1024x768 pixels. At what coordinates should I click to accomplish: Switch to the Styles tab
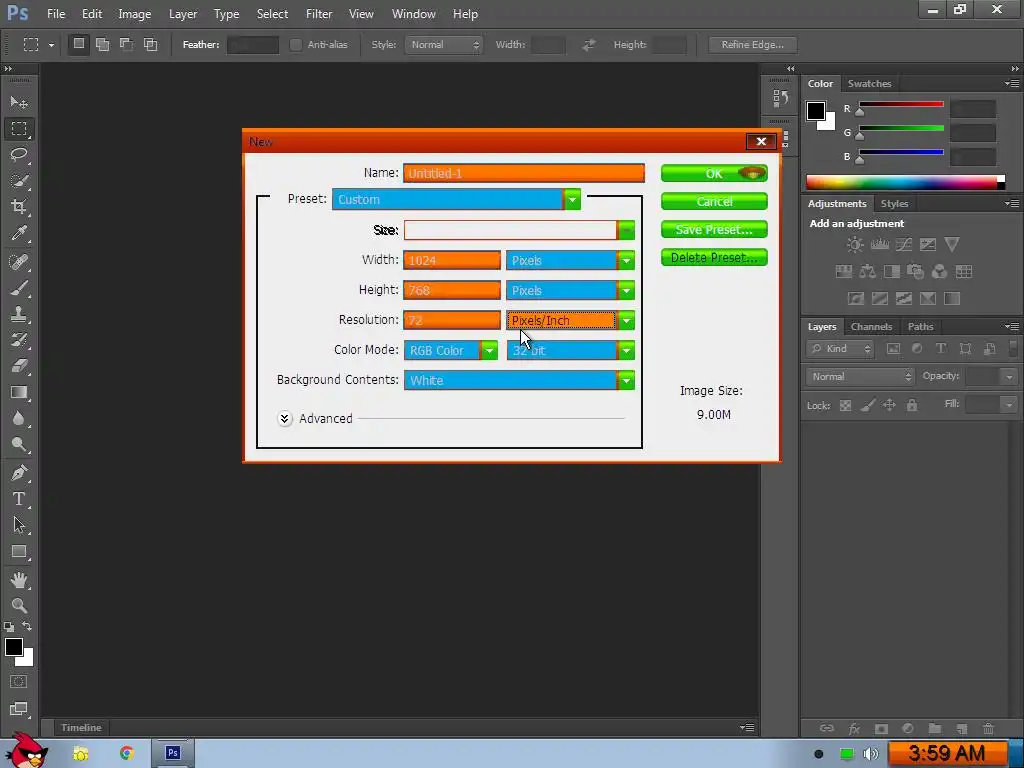click(x=894, y=204)
